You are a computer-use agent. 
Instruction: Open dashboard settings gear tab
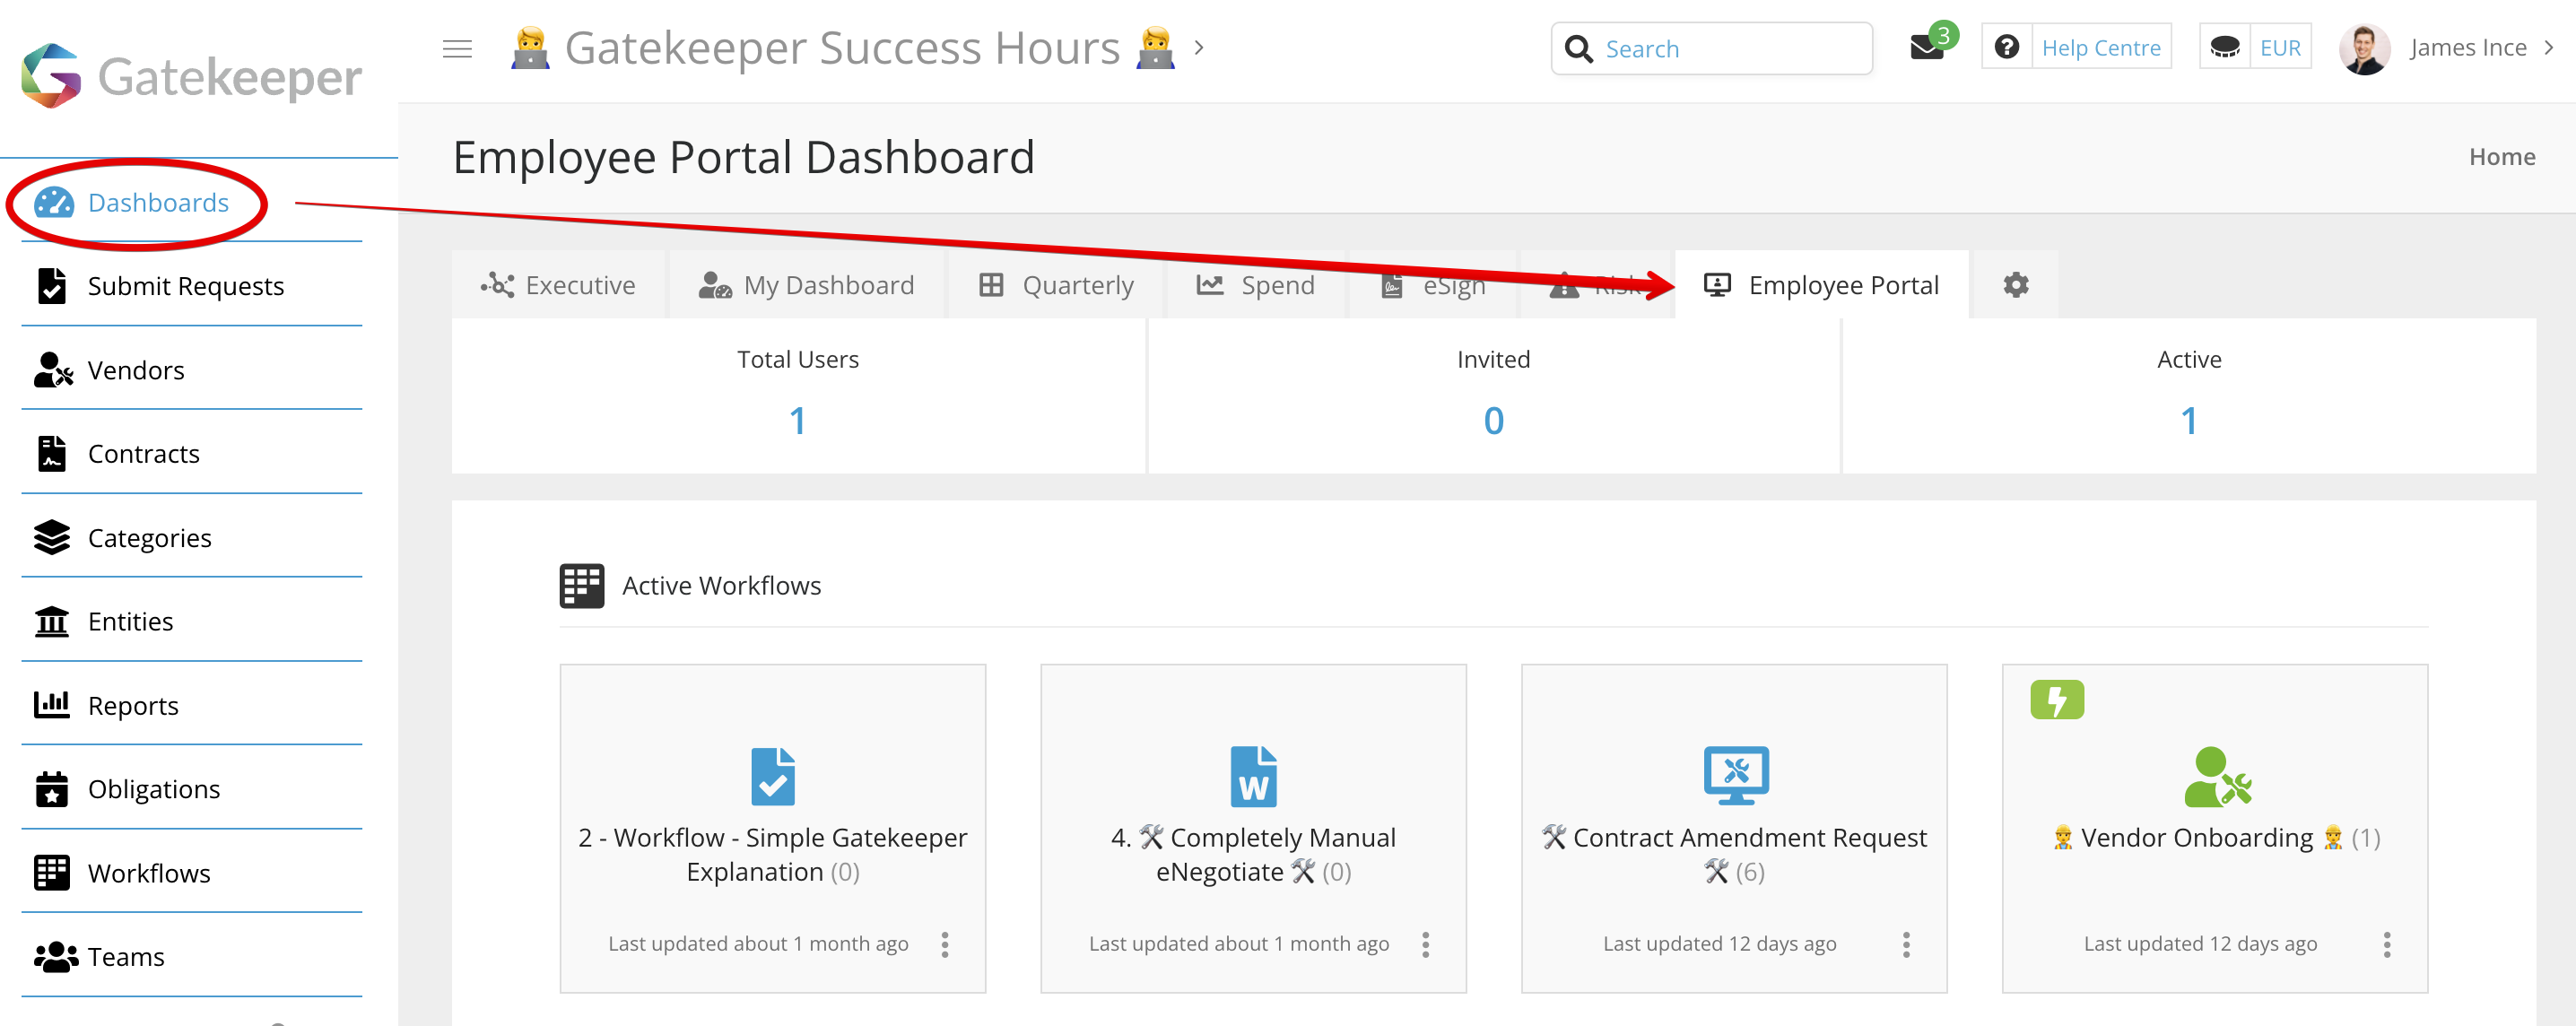pos(2015,285)
